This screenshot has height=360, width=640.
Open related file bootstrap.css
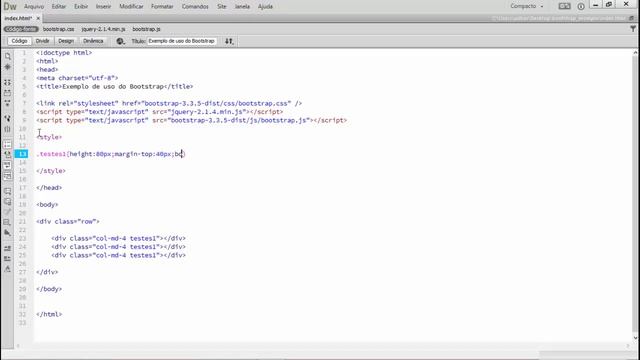(58, 29)
